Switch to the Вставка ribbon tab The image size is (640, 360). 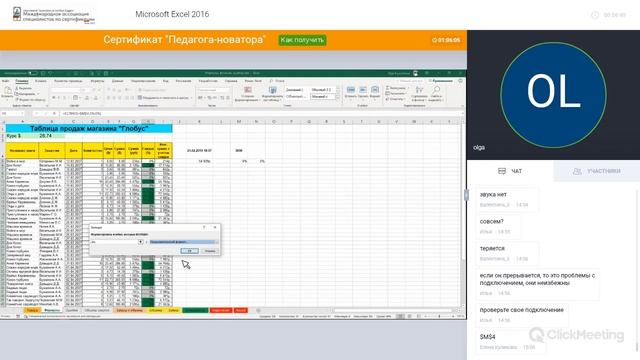tap(40, 81)
